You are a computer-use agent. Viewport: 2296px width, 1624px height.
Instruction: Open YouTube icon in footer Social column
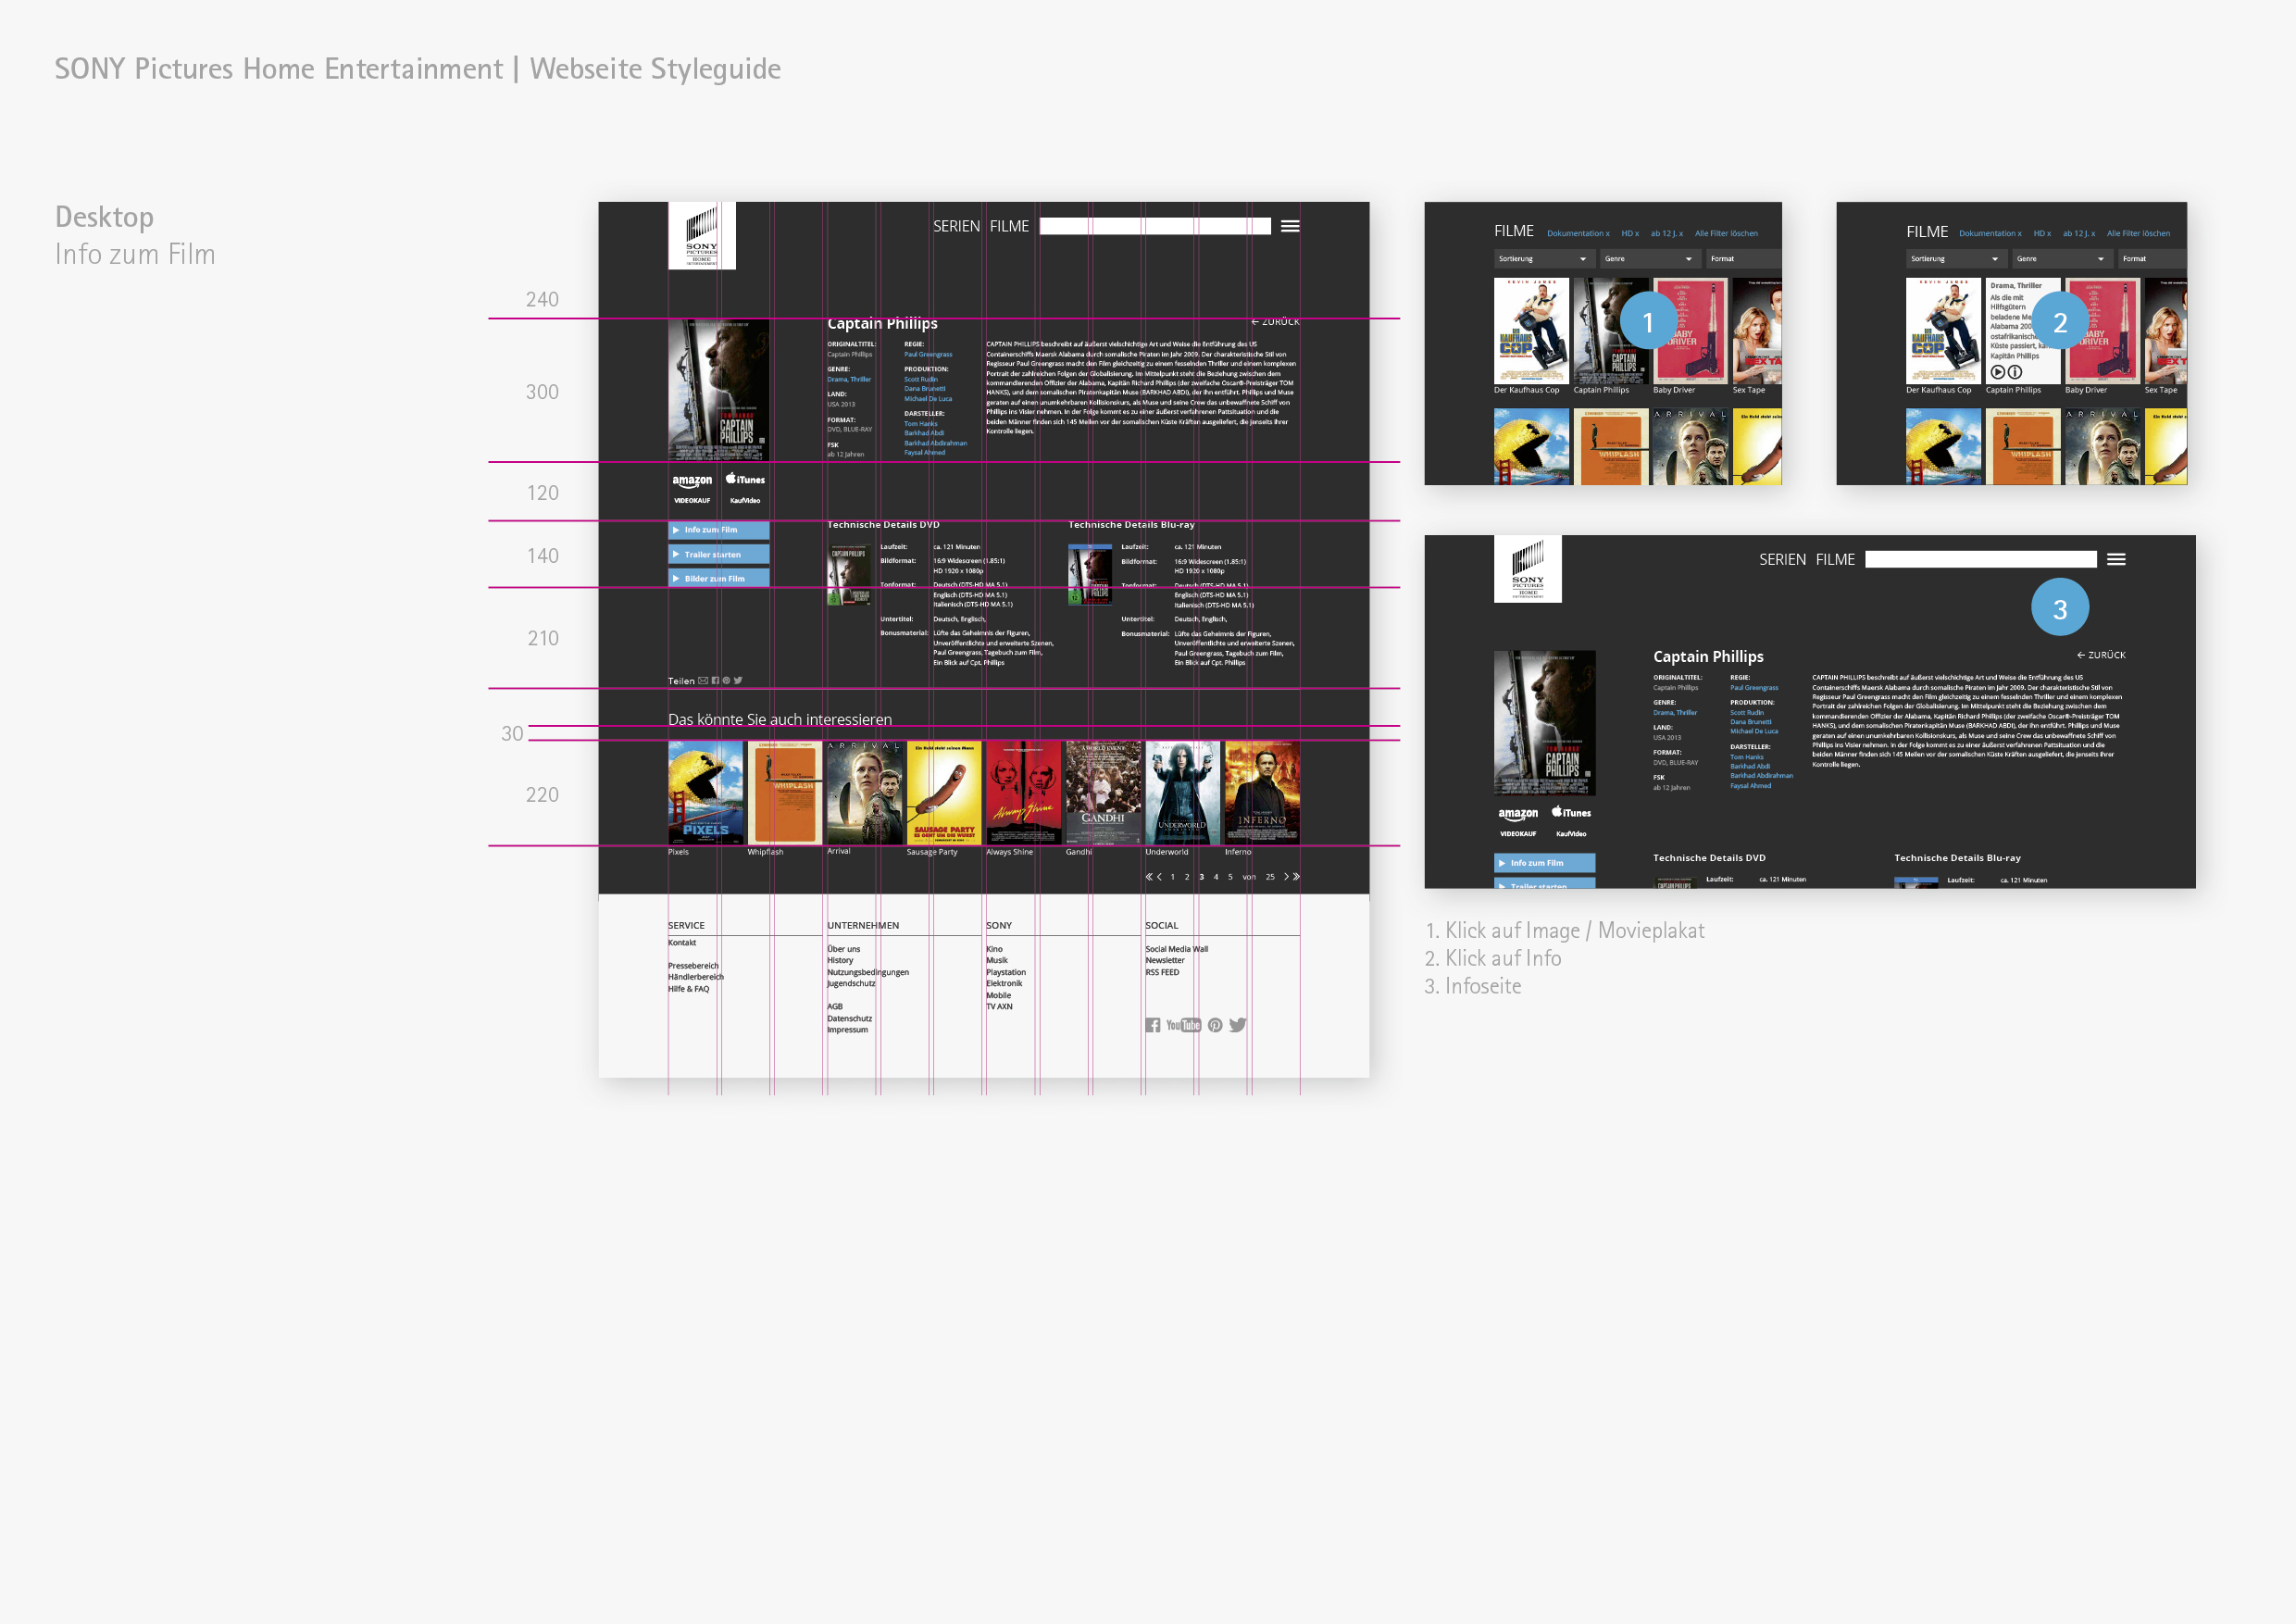coord(1183,1025)
